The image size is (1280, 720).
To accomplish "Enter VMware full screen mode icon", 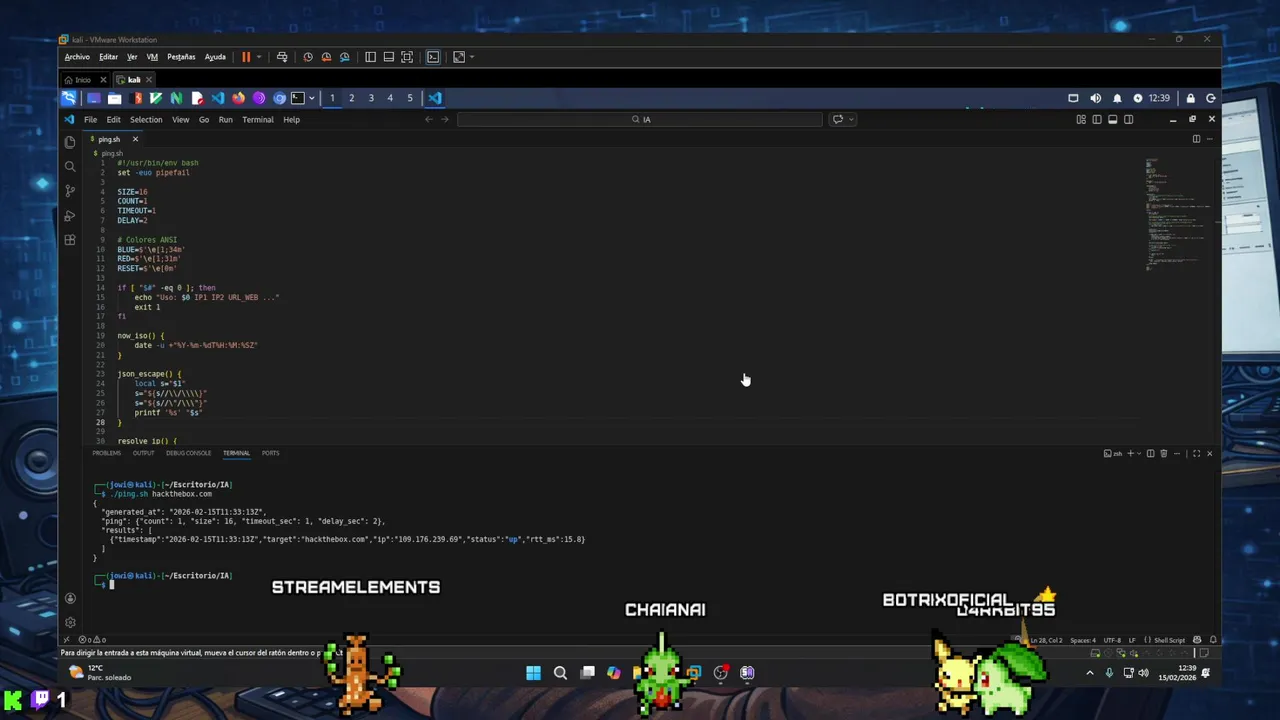I will tap(407, 57).
